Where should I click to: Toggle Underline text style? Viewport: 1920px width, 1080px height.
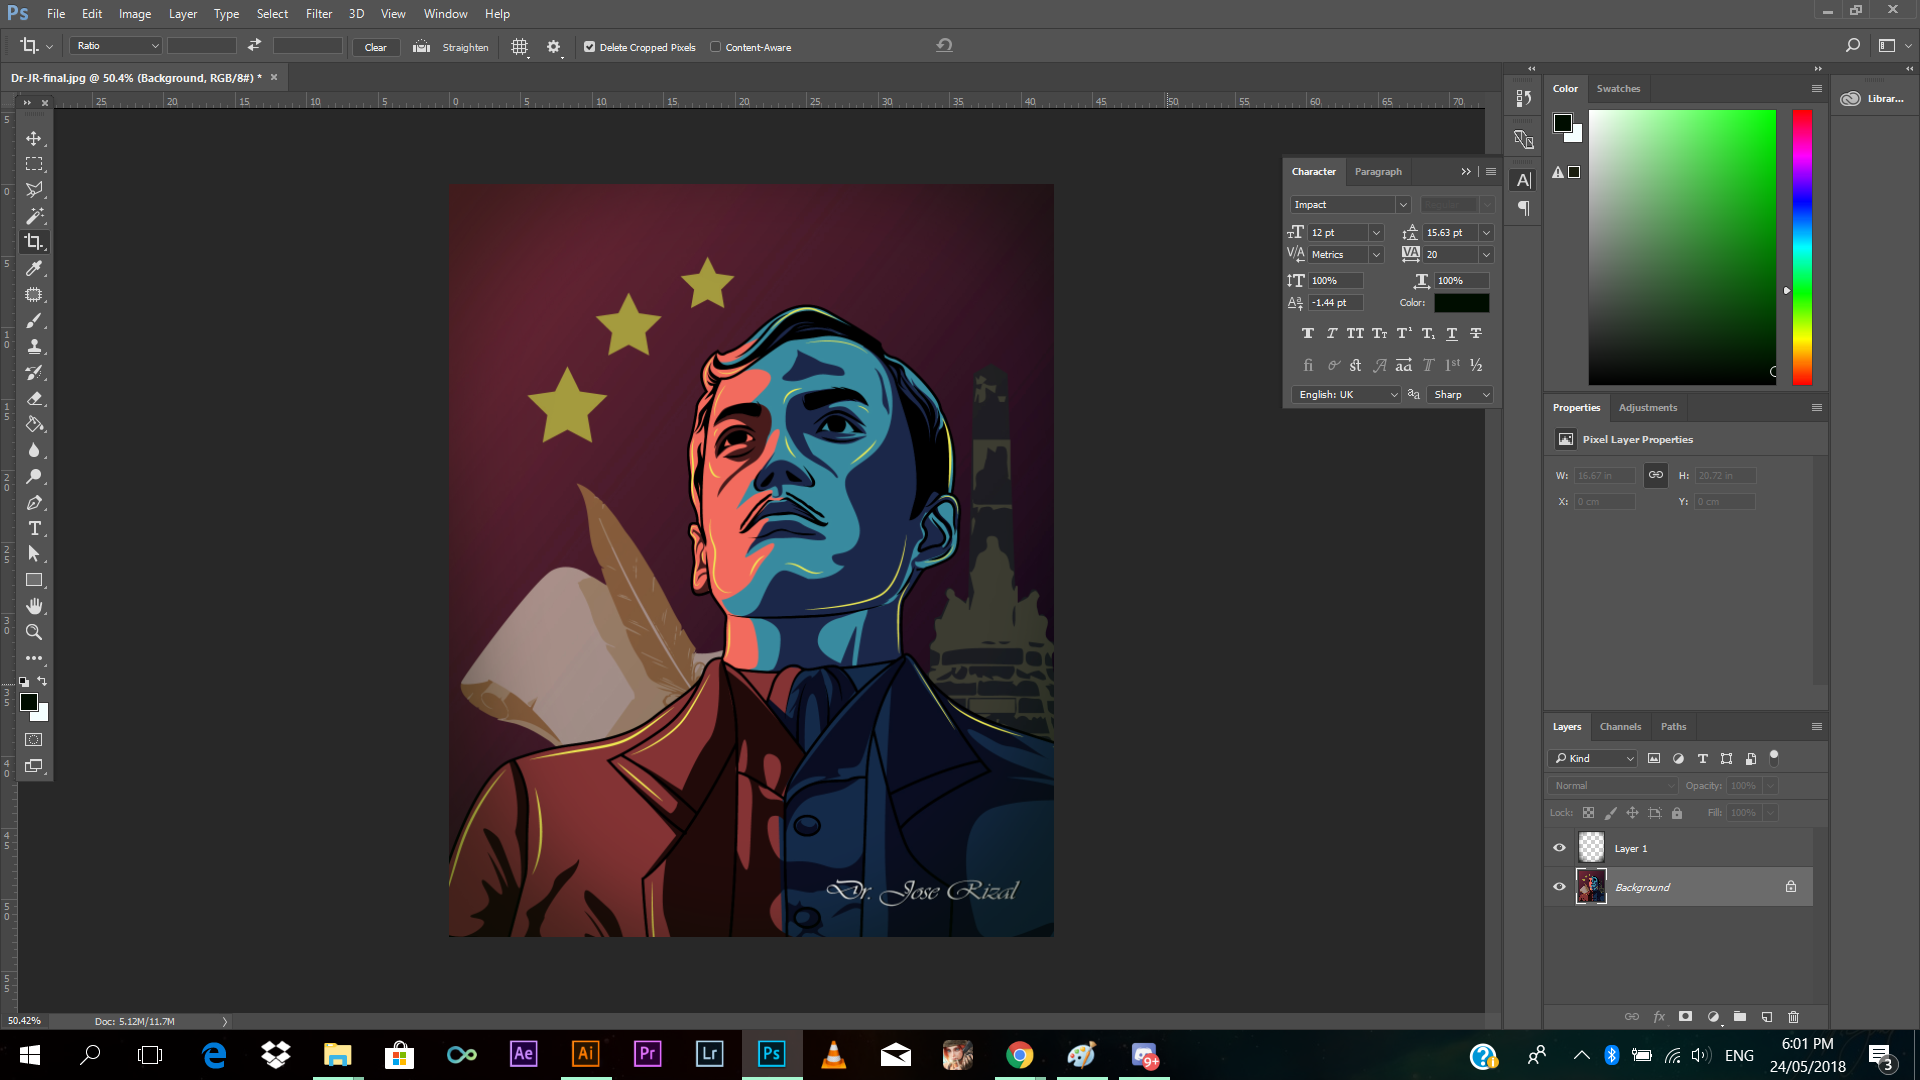[1452, 333]
